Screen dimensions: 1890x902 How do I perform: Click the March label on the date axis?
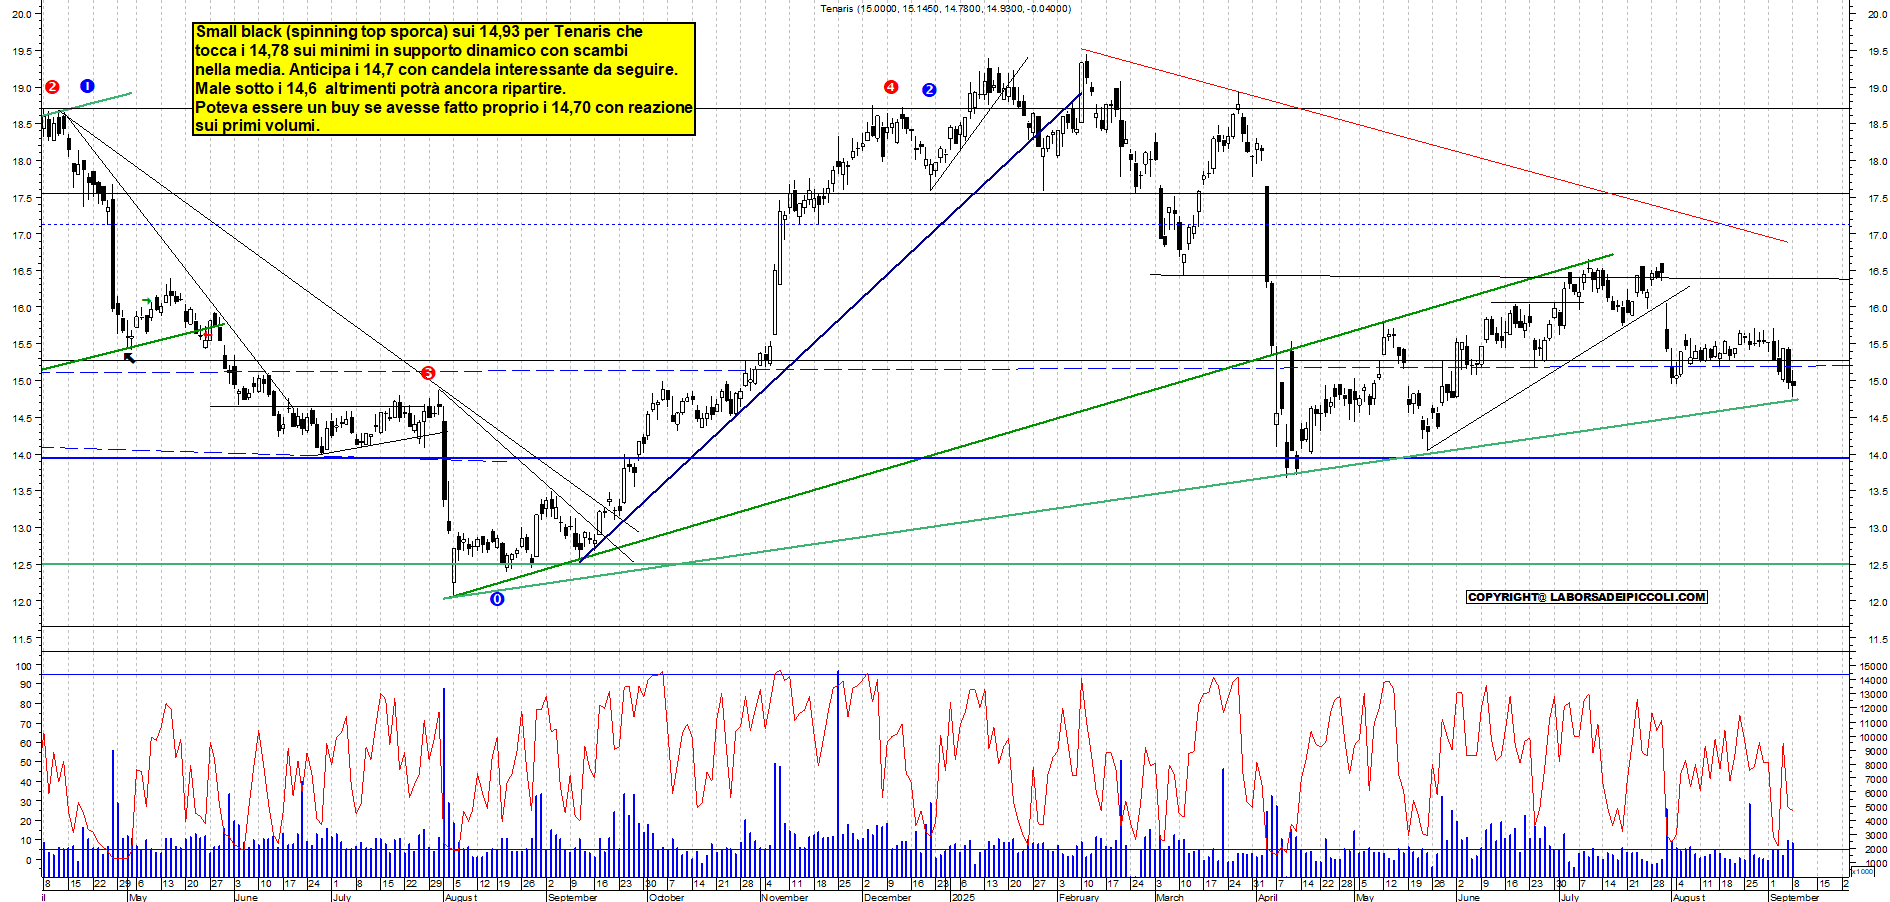(1170, 897)
